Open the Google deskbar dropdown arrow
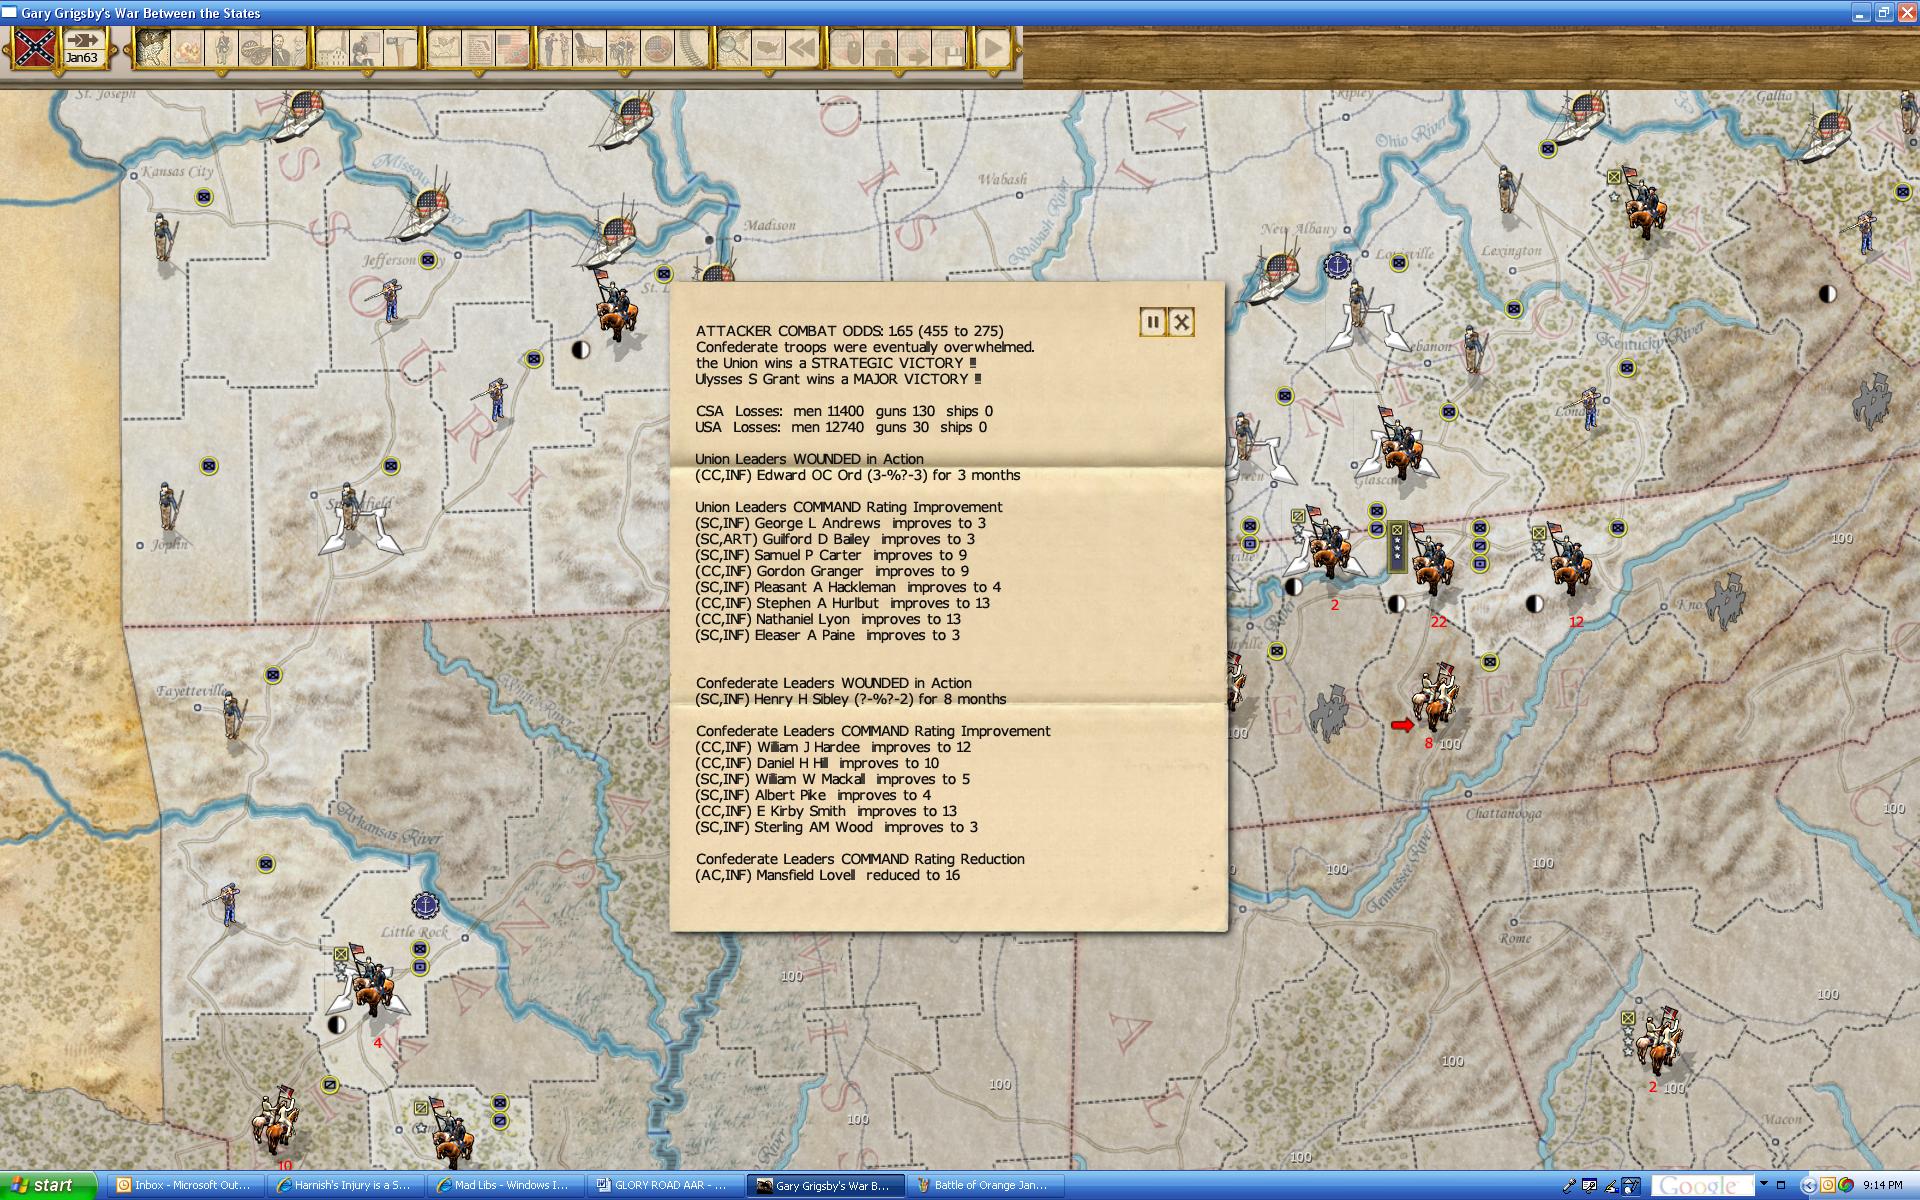The image size is (1920, 1200). [x=1764, y=1185]
